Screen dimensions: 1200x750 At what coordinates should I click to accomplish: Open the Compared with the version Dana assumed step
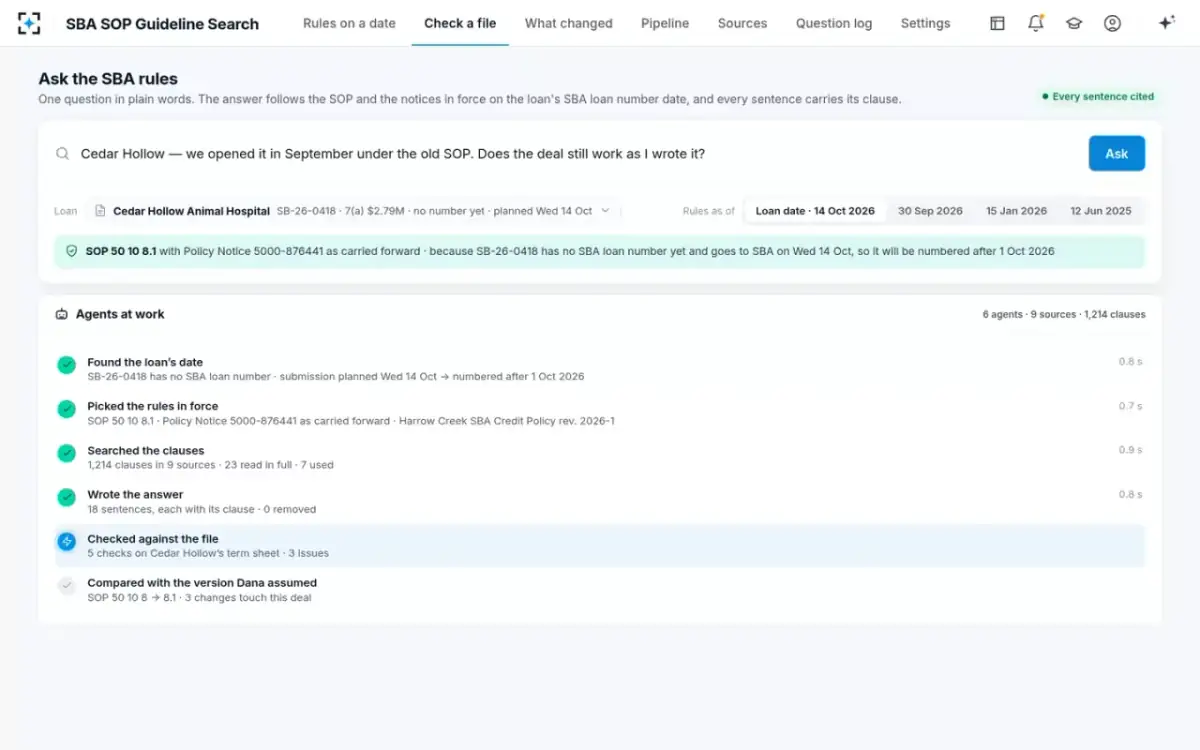coord(600,590)
